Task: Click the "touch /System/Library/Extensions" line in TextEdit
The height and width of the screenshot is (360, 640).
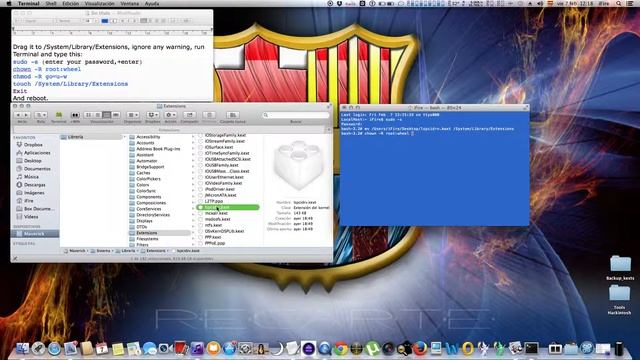Action: pyautogui.click(x=70, y=84)
